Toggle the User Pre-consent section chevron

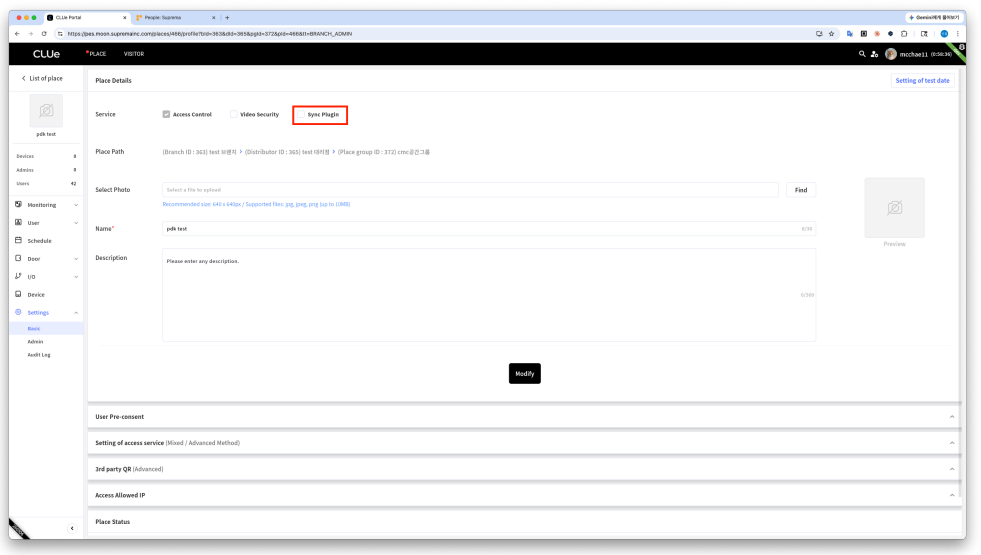coord(952,417)
